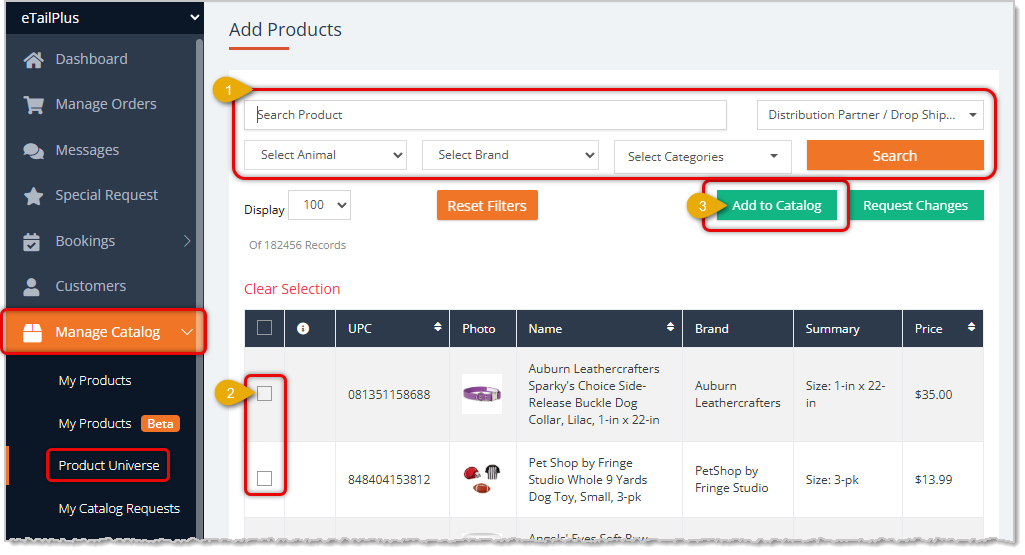The image size is (1025, 555).
Task: Click the info icon in table header
Action: (303, 329)
